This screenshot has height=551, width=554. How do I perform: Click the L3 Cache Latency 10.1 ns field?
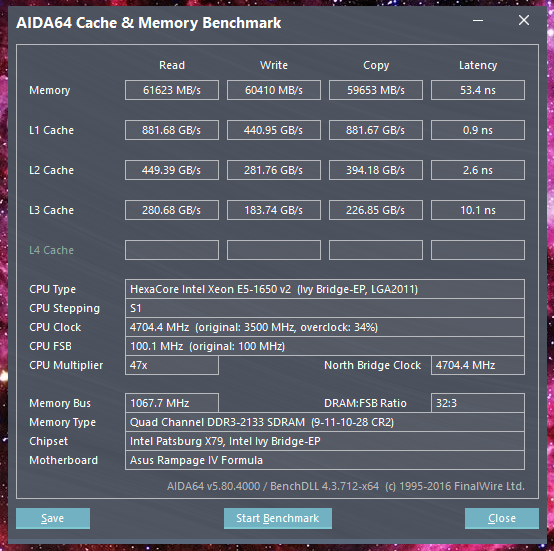[478, 210]
